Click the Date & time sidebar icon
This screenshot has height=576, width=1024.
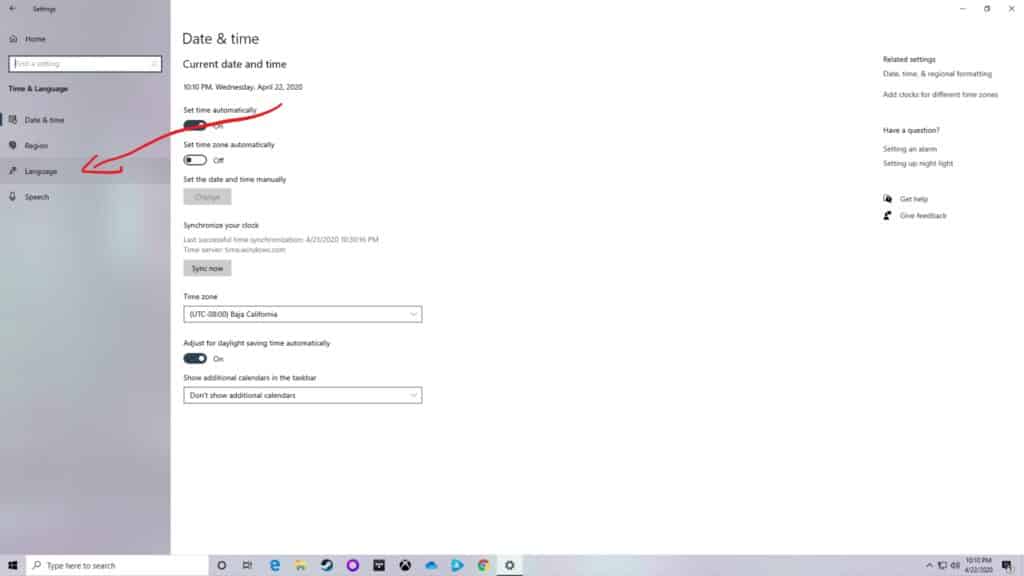tap(13, 120)
